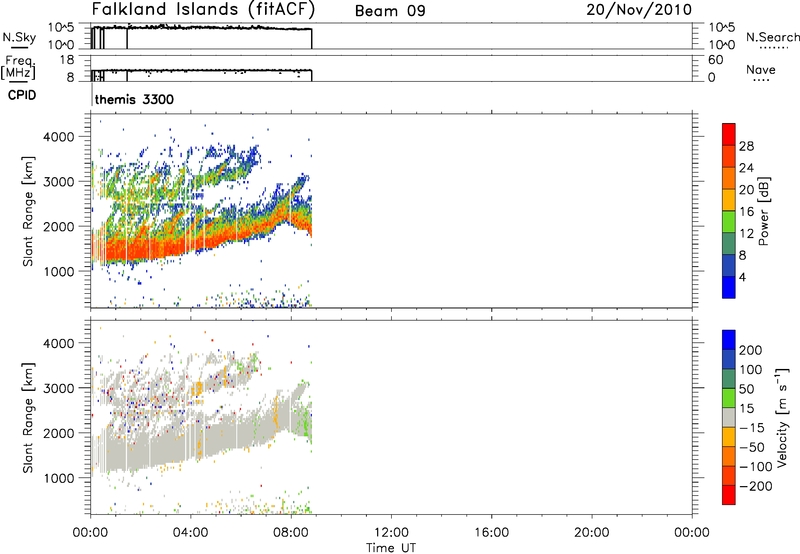Click the red swatch of Power colorbar

(x=729, y=134)
